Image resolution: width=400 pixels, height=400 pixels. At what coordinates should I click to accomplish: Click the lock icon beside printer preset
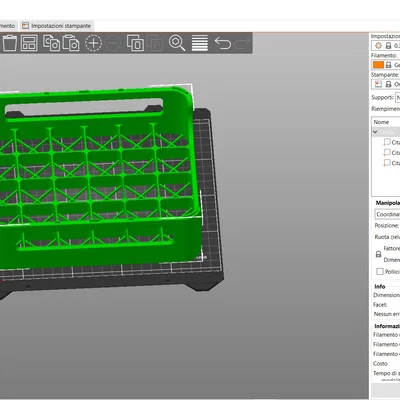pyautogui.click(x=388, y=84)
